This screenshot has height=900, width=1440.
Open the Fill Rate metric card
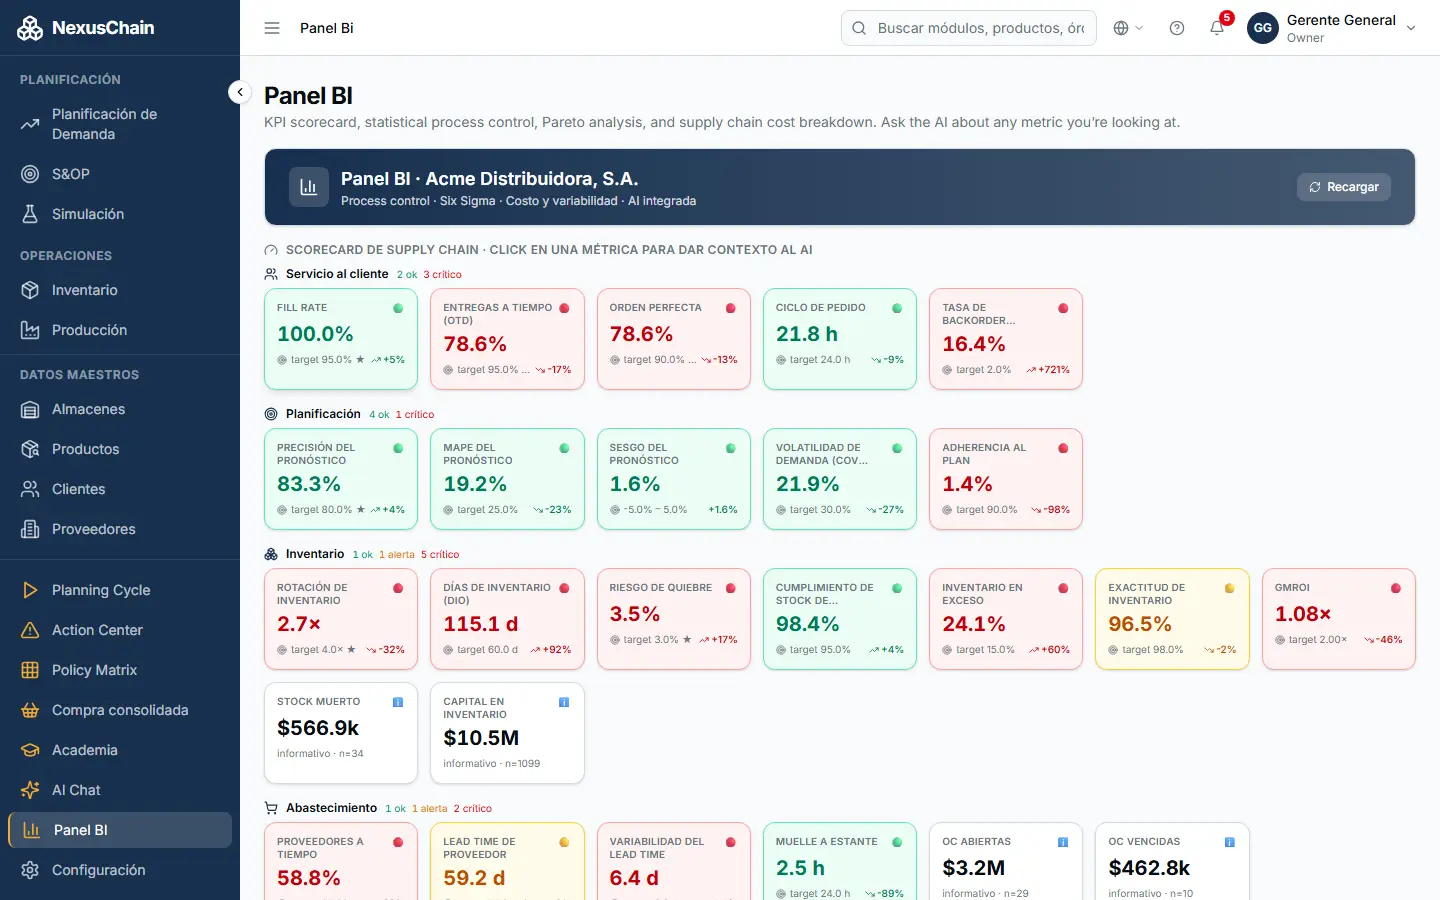(x=341, y=339)
